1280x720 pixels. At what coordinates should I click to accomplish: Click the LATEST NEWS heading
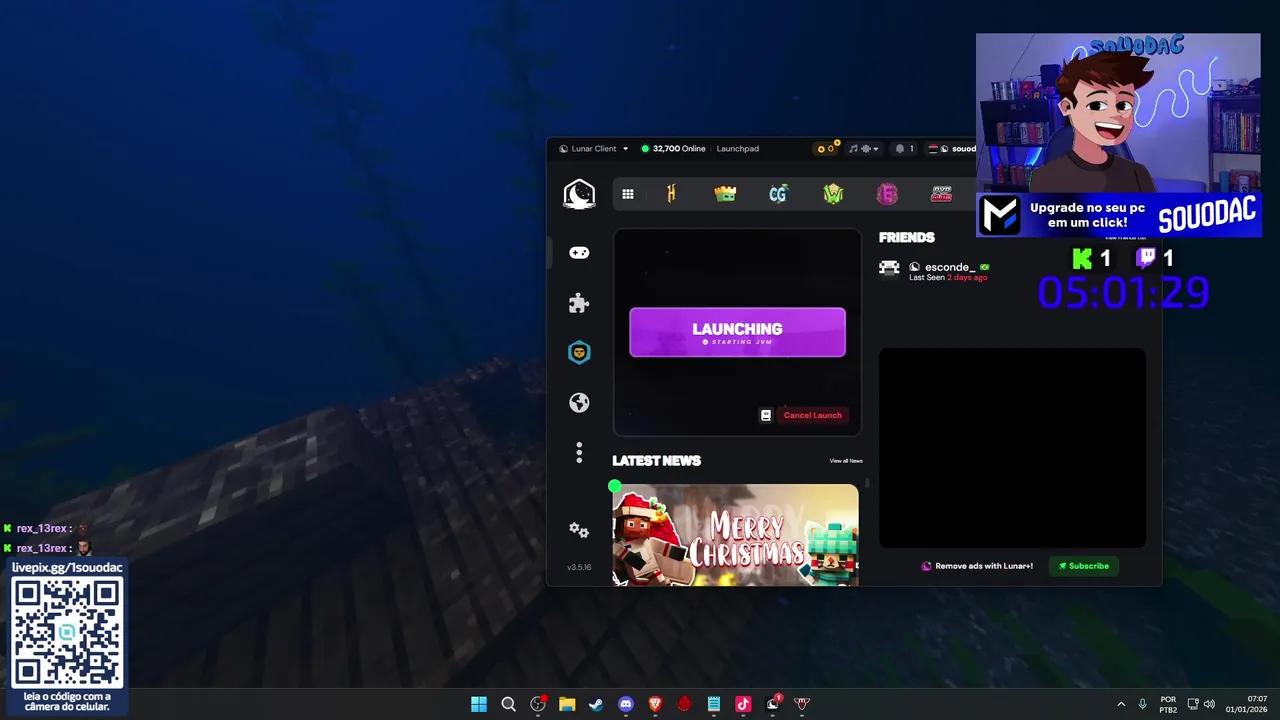656,461
